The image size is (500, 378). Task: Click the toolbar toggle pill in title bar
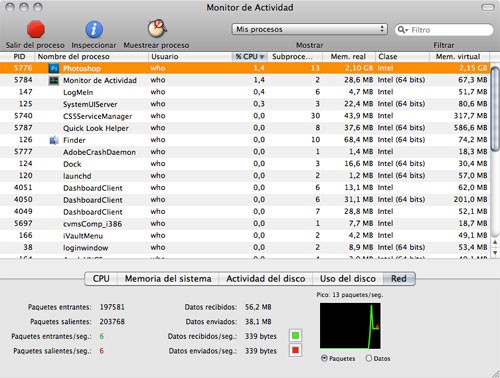click(x=488, y=7)
